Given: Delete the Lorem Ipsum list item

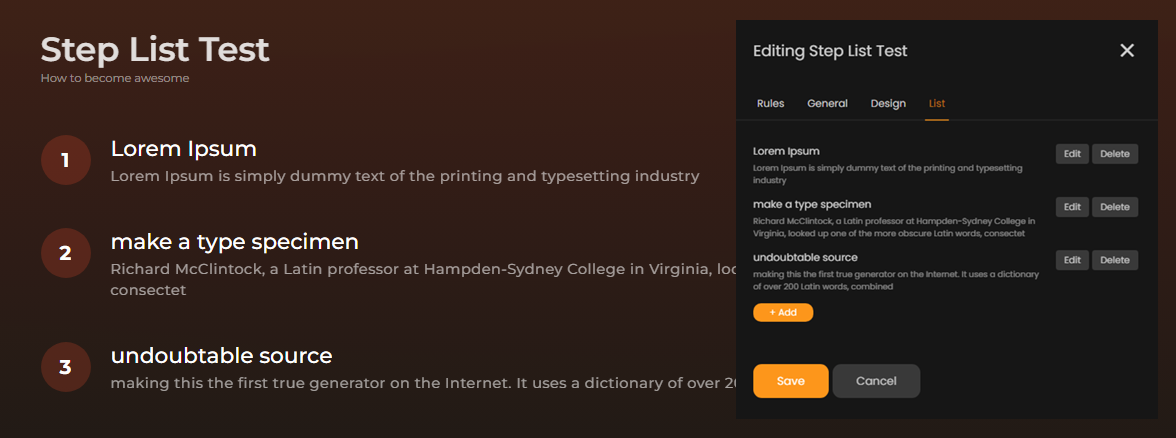Looking at the screenshot, I should coord(1114,154).
